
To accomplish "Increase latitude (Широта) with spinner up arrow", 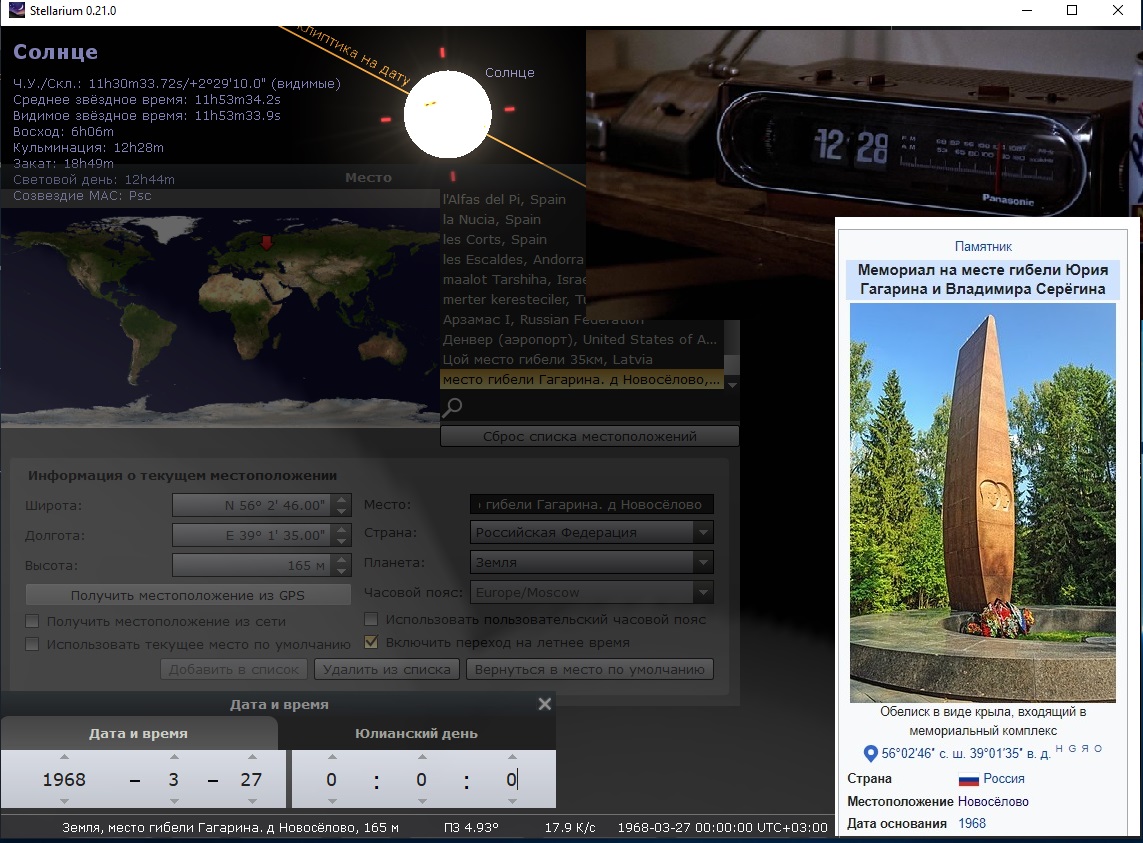I will tap(342, 500).
